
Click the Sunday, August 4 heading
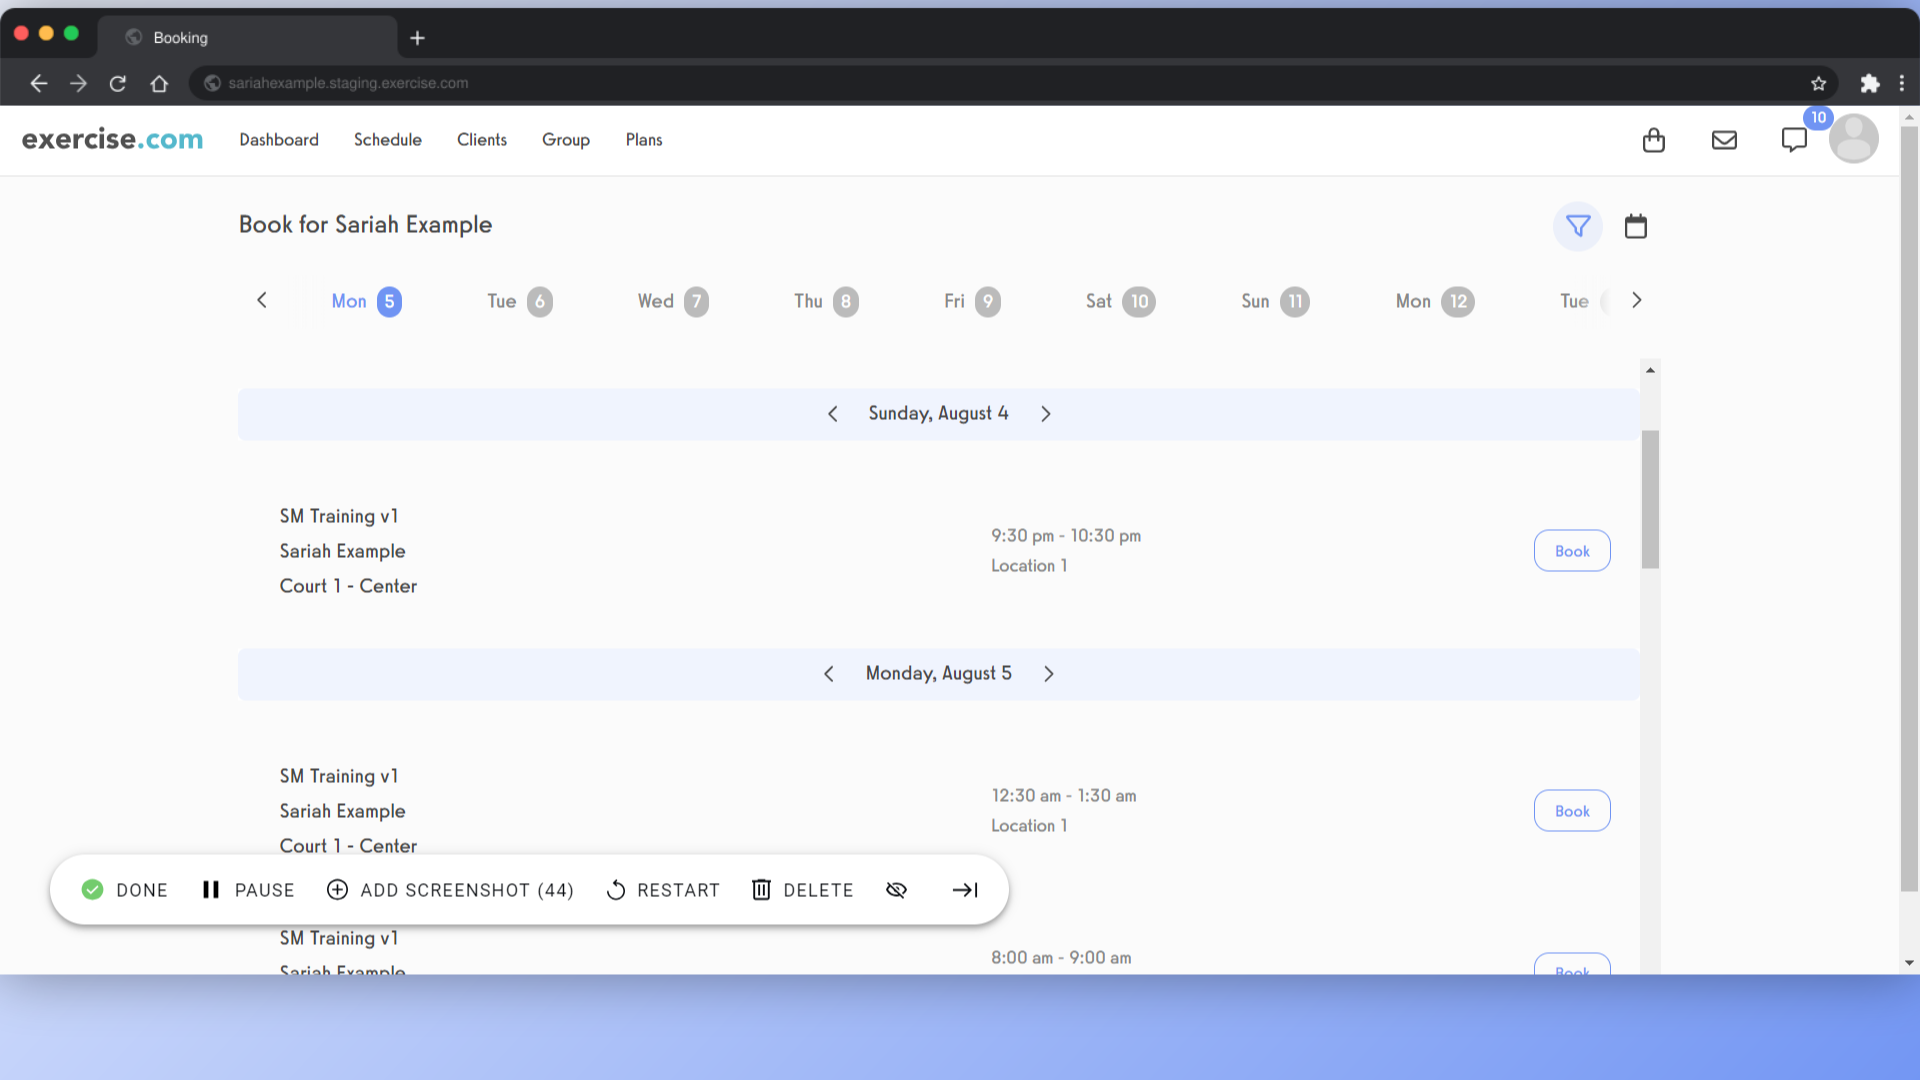click(938, 414)
